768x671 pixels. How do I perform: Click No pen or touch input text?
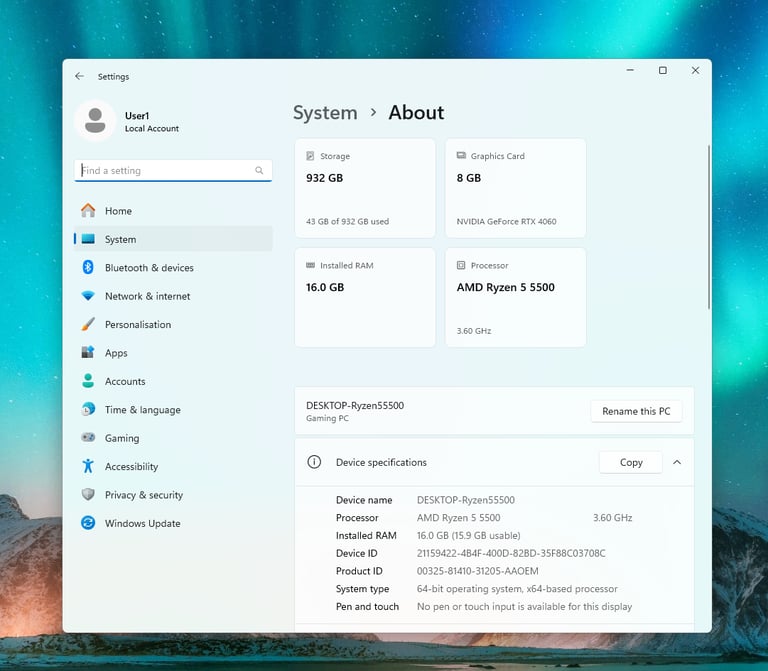point(525,606)
